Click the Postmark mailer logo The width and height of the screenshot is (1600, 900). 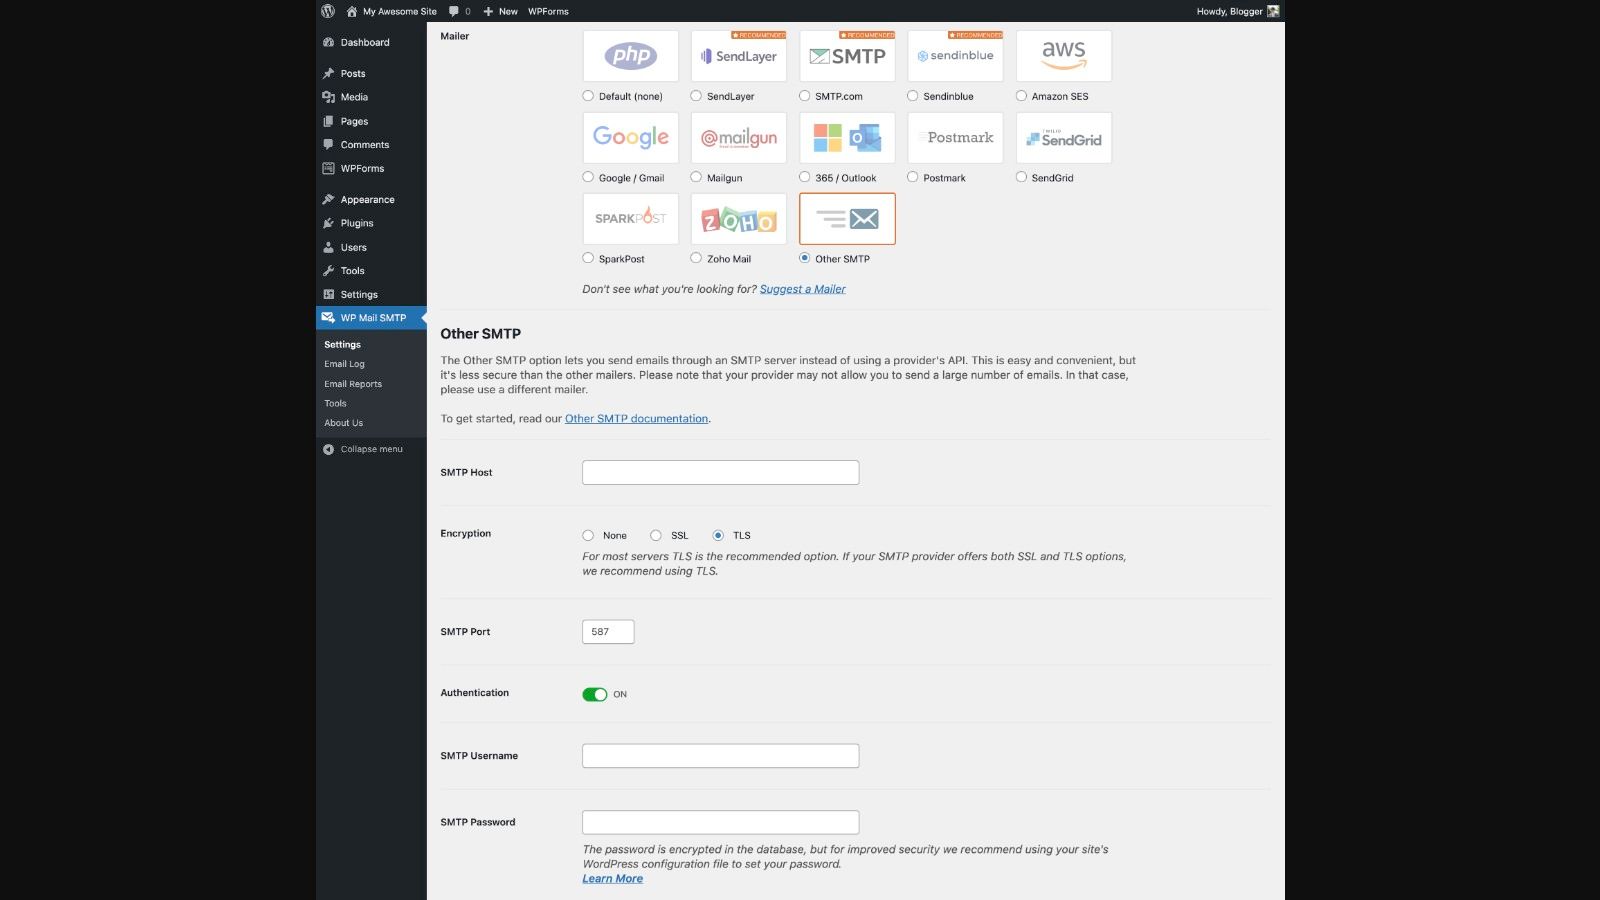point(955,137)
